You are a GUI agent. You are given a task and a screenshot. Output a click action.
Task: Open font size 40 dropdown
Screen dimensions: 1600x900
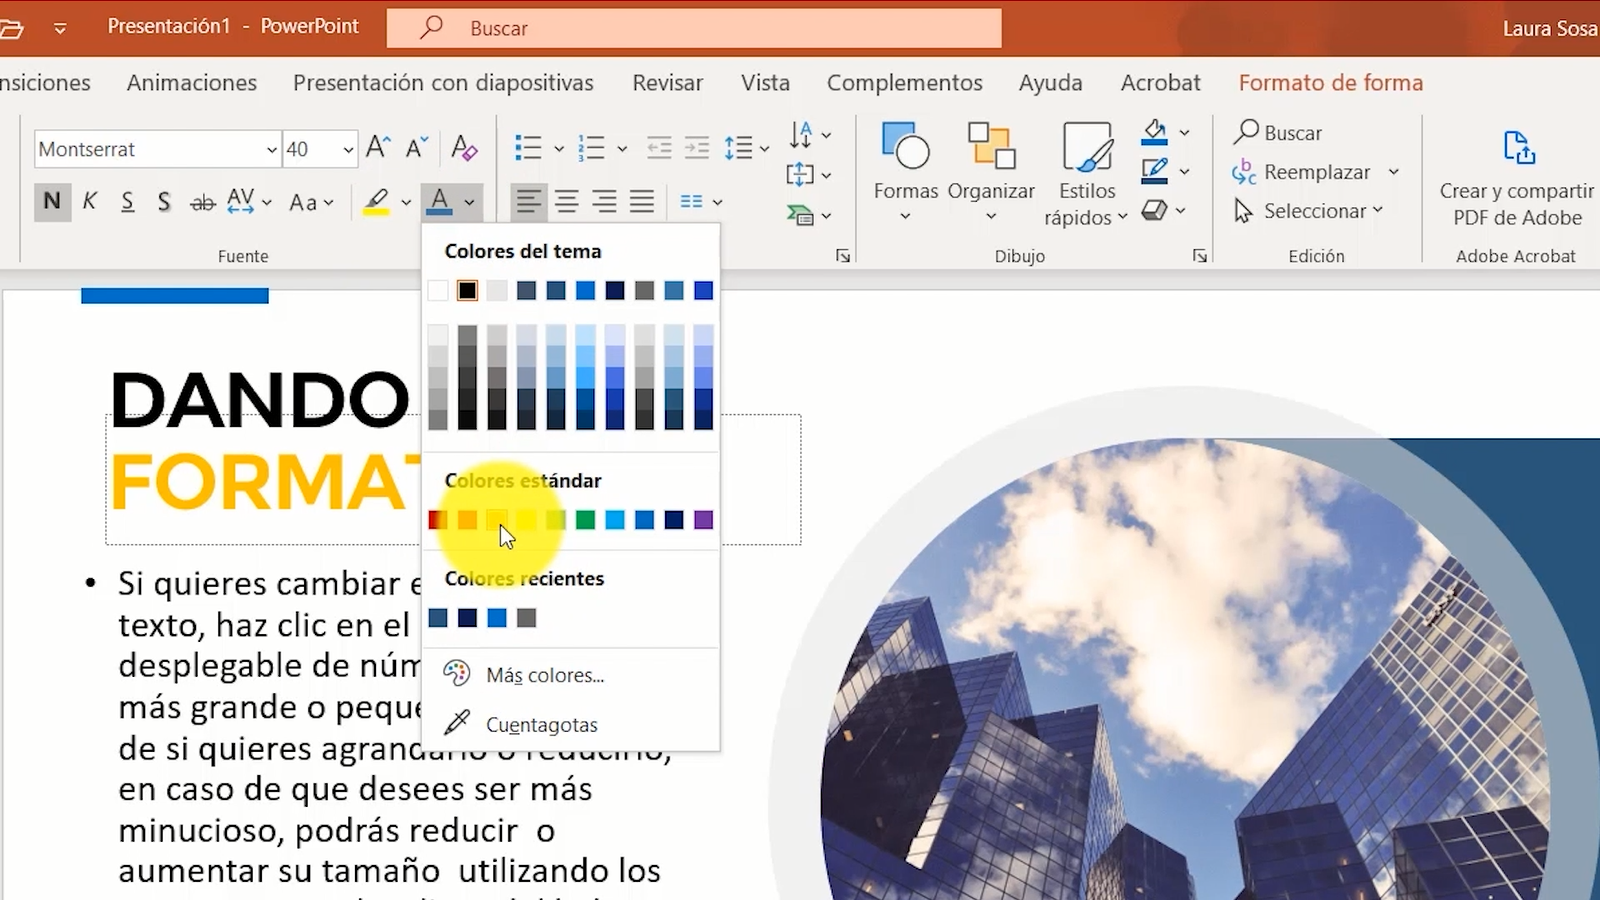click(348, 150)
